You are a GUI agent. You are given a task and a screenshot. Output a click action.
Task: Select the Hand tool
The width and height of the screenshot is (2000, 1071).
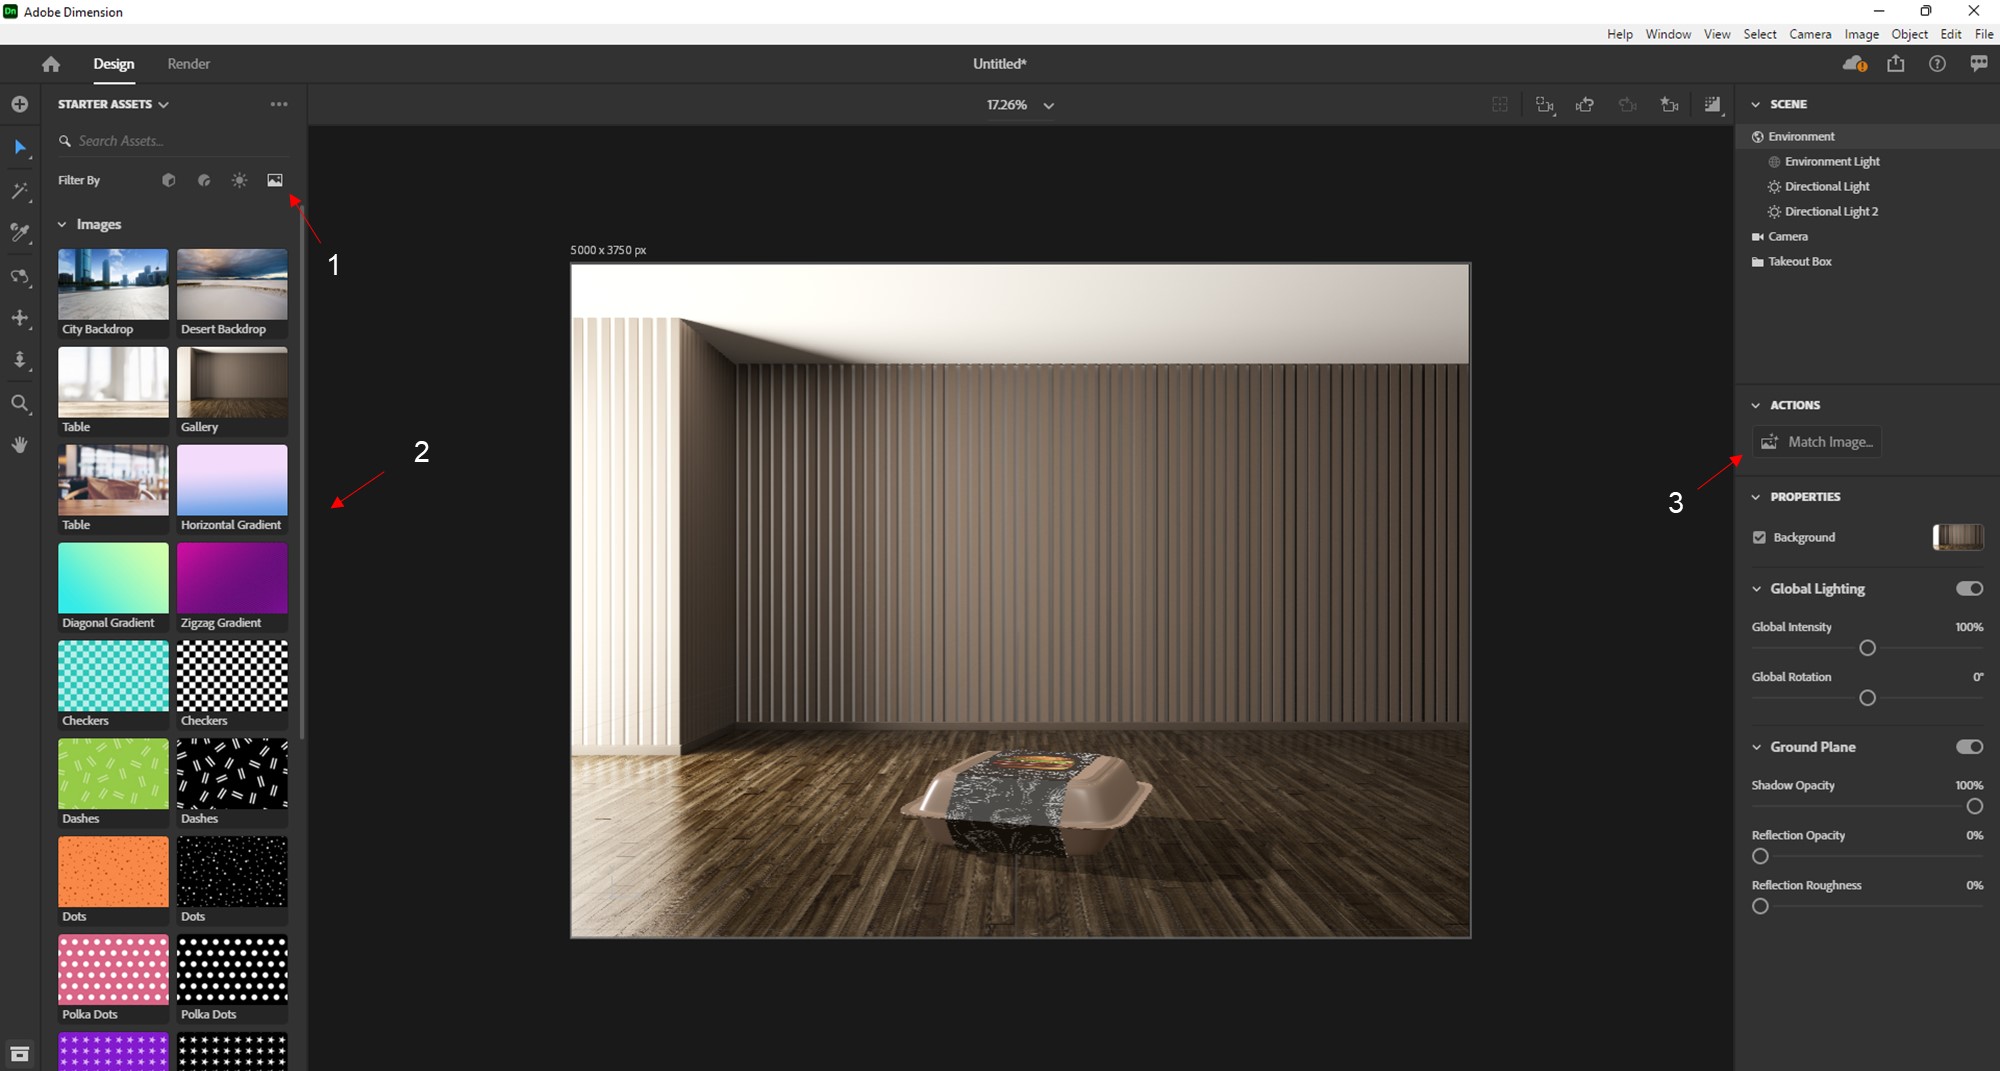(20, 445)
